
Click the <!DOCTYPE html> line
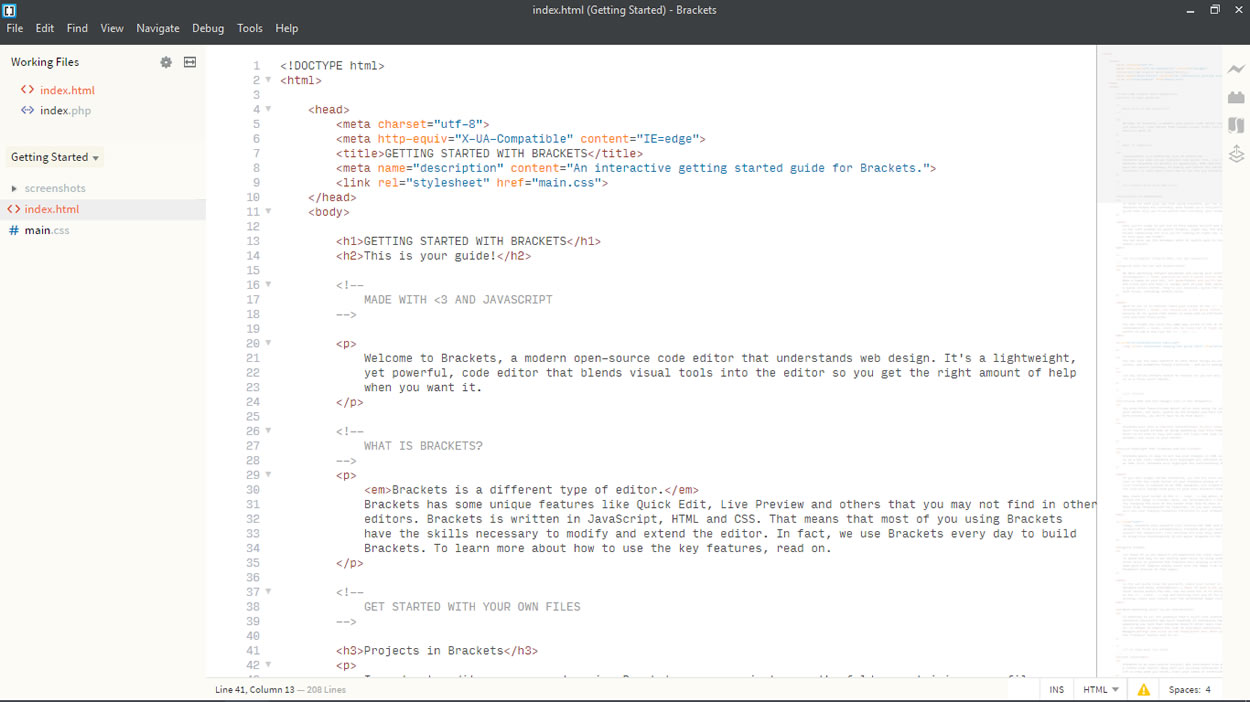[332, 66]
